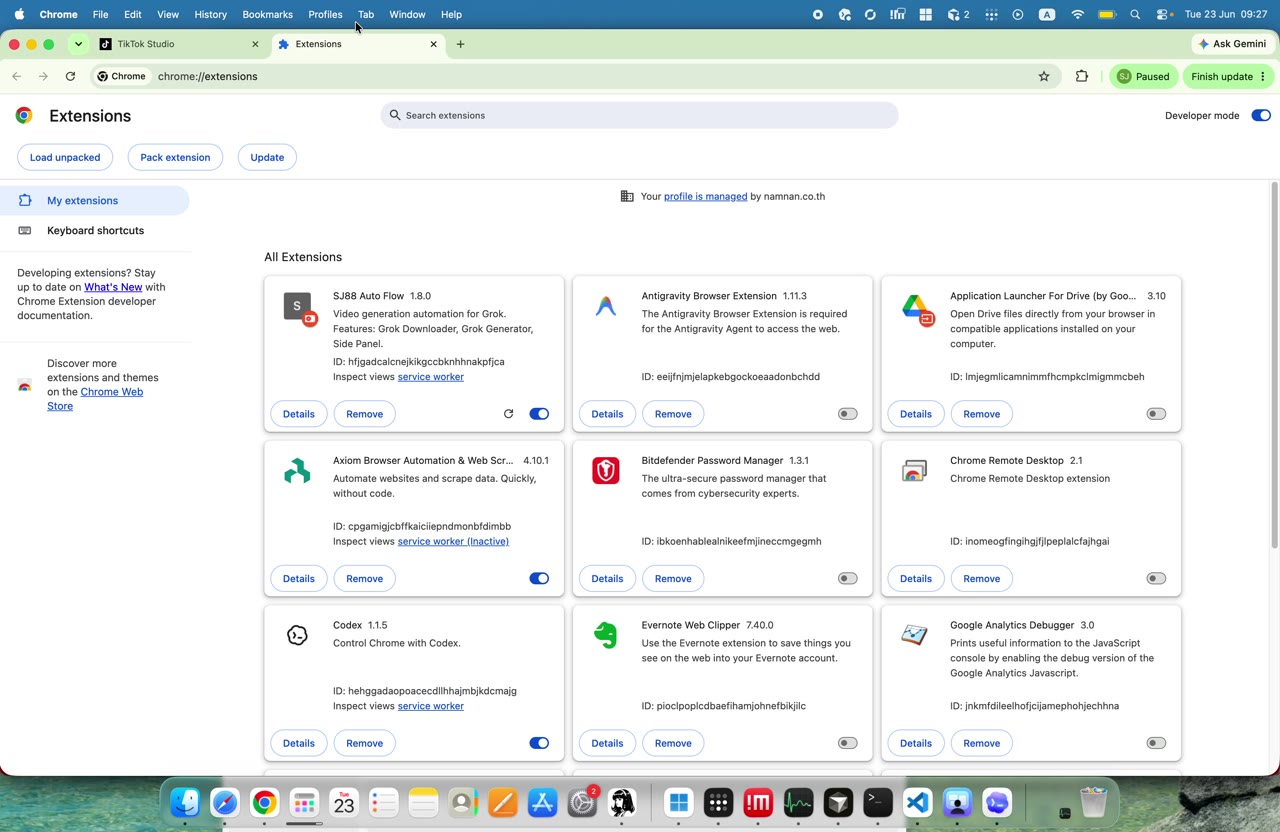The image size is (1280, 832).
Task: Switch to the TikTok Studio tab
Action: [180, 44]
